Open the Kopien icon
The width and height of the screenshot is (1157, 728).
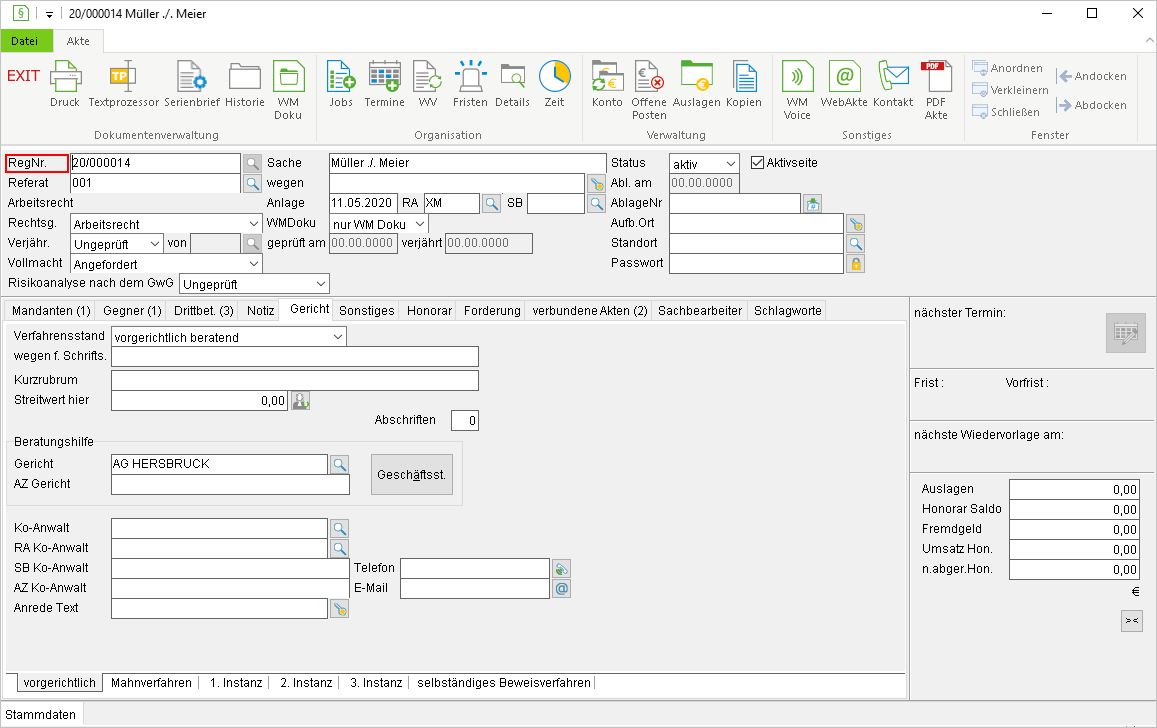(x=744, y=83)
